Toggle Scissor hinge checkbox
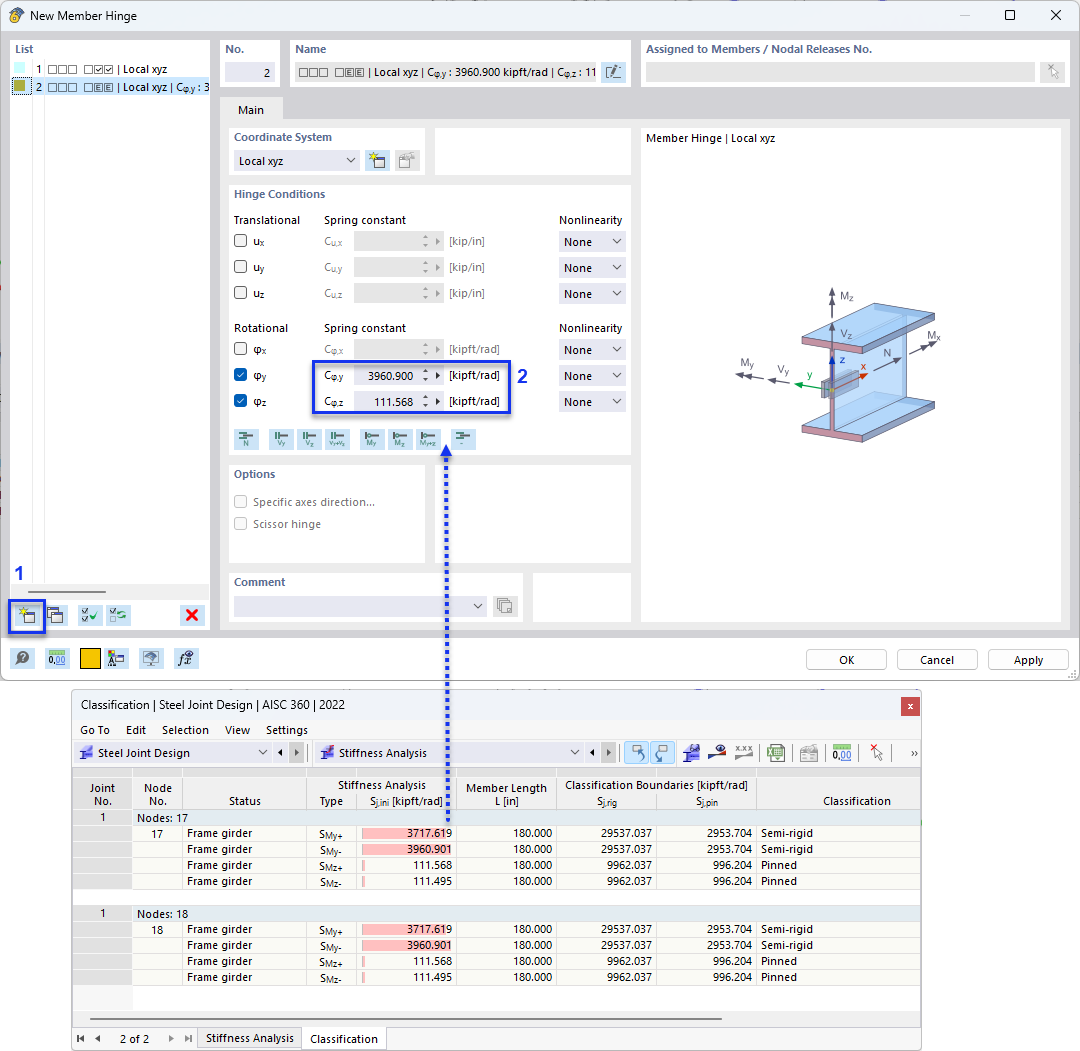1080x1051 pixels. click(x=240, y=524)
